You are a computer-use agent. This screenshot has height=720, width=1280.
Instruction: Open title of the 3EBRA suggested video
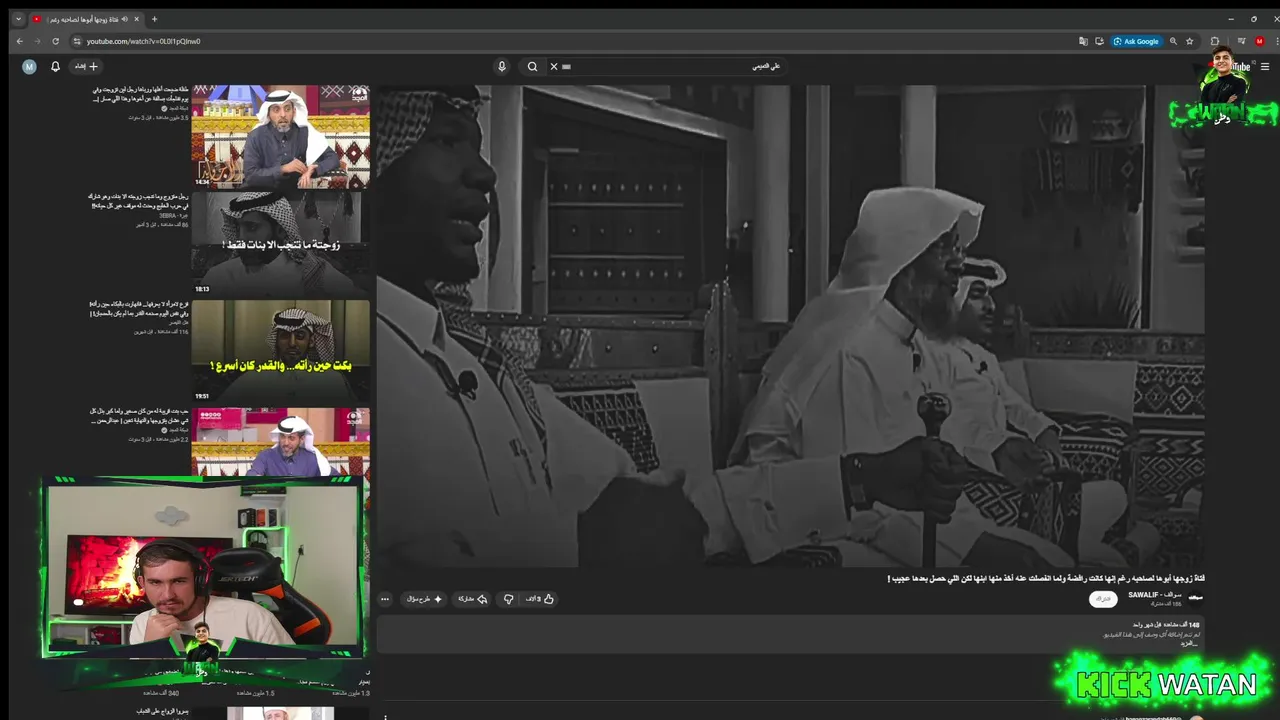[140, 201]
